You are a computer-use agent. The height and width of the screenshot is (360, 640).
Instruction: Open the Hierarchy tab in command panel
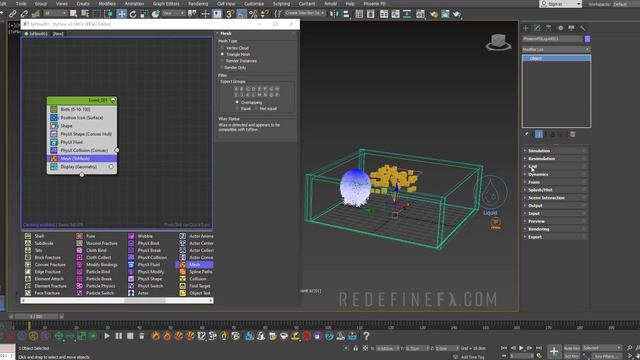point(549,28)
